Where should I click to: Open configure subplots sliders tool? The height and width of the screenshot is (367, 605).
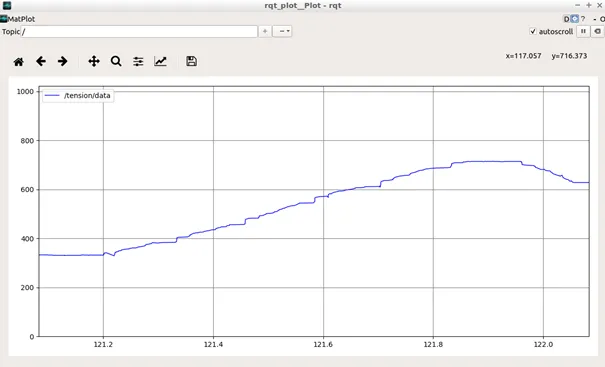(x=138, y=61)
